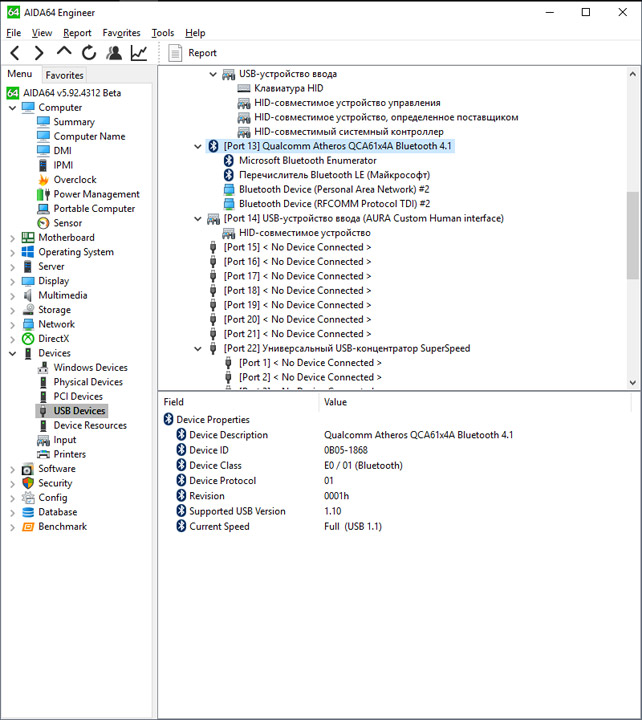The width and height of the screenshot is (642, 720).
Task: Expand the Operating System node
Action: (12, 252)
